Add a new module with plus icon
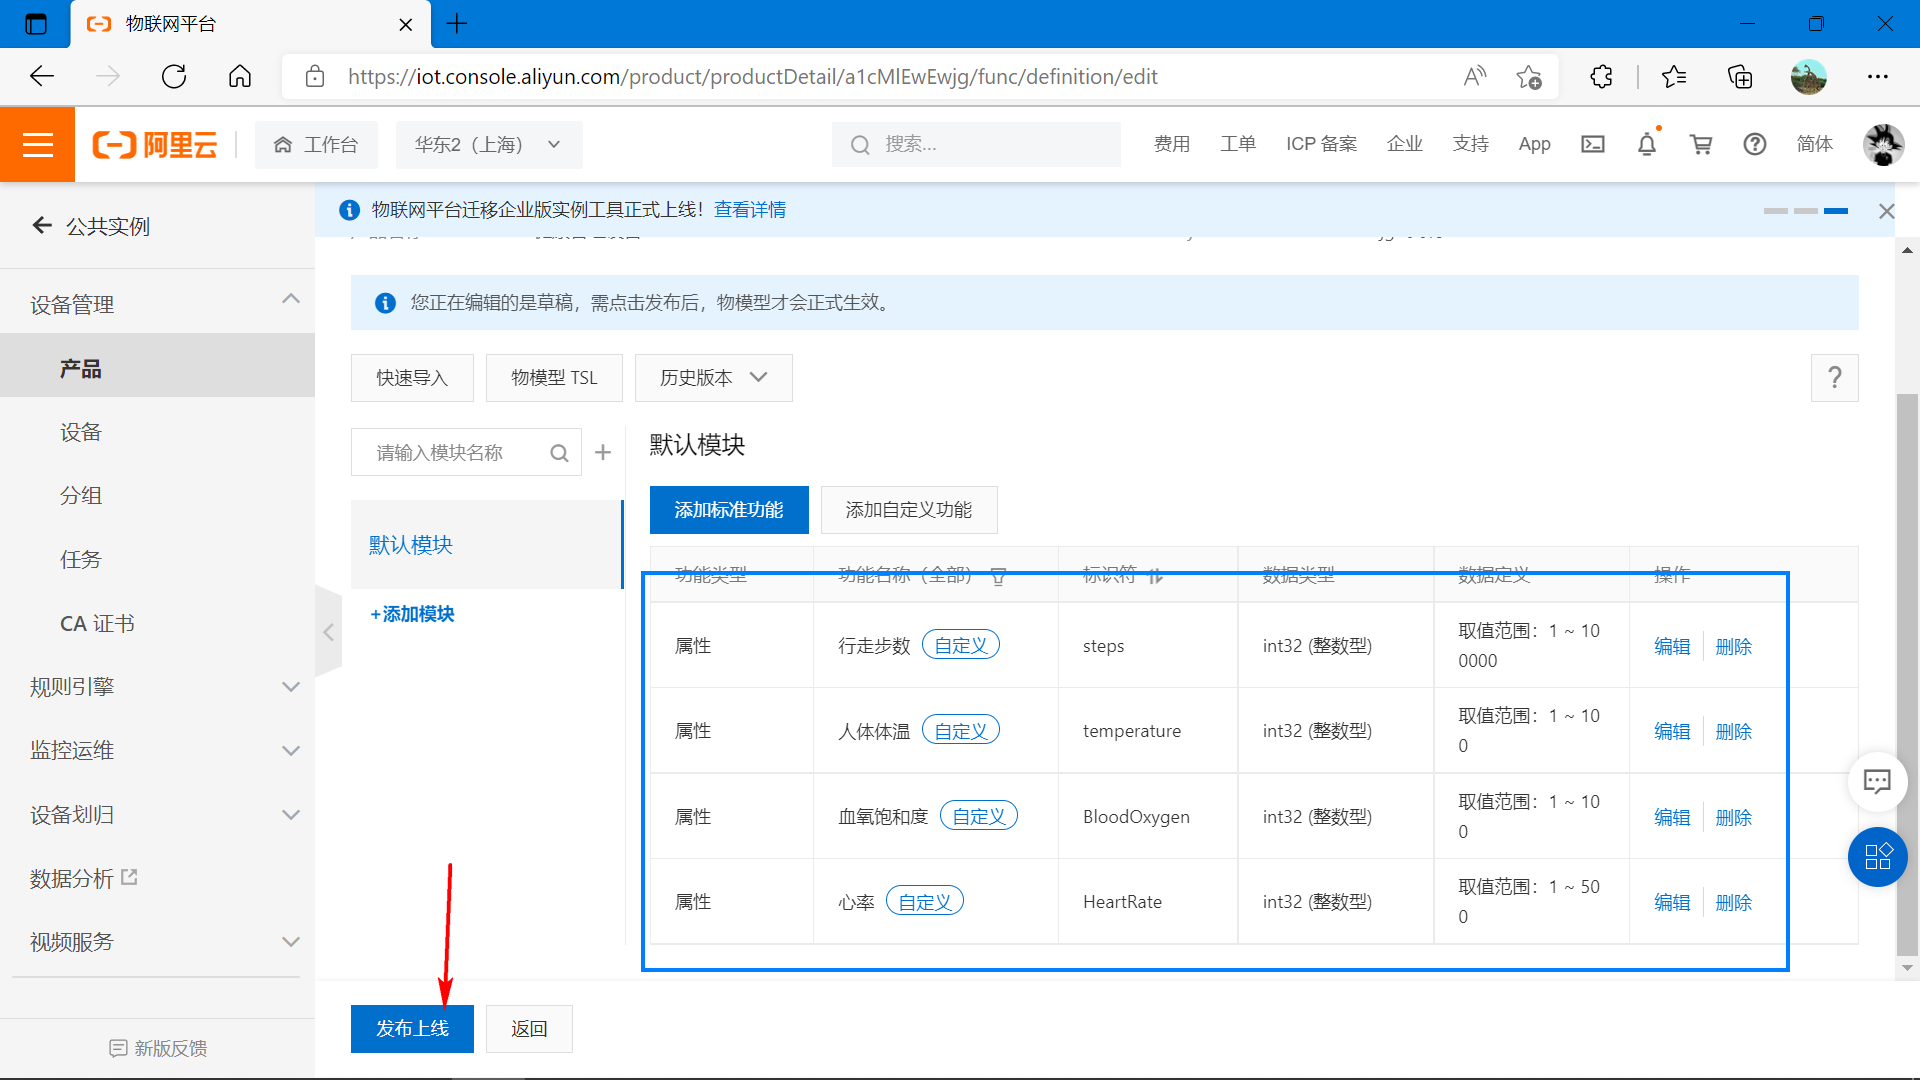The width and height of the screenshot is (1920, 1080). [x=603, y=453]
